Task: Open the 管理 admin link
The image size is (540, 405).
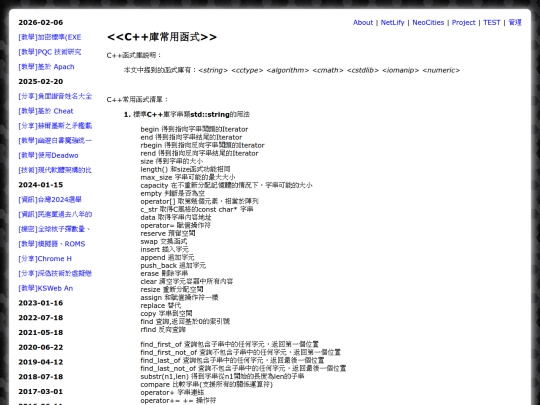Action: coord(515,22)
